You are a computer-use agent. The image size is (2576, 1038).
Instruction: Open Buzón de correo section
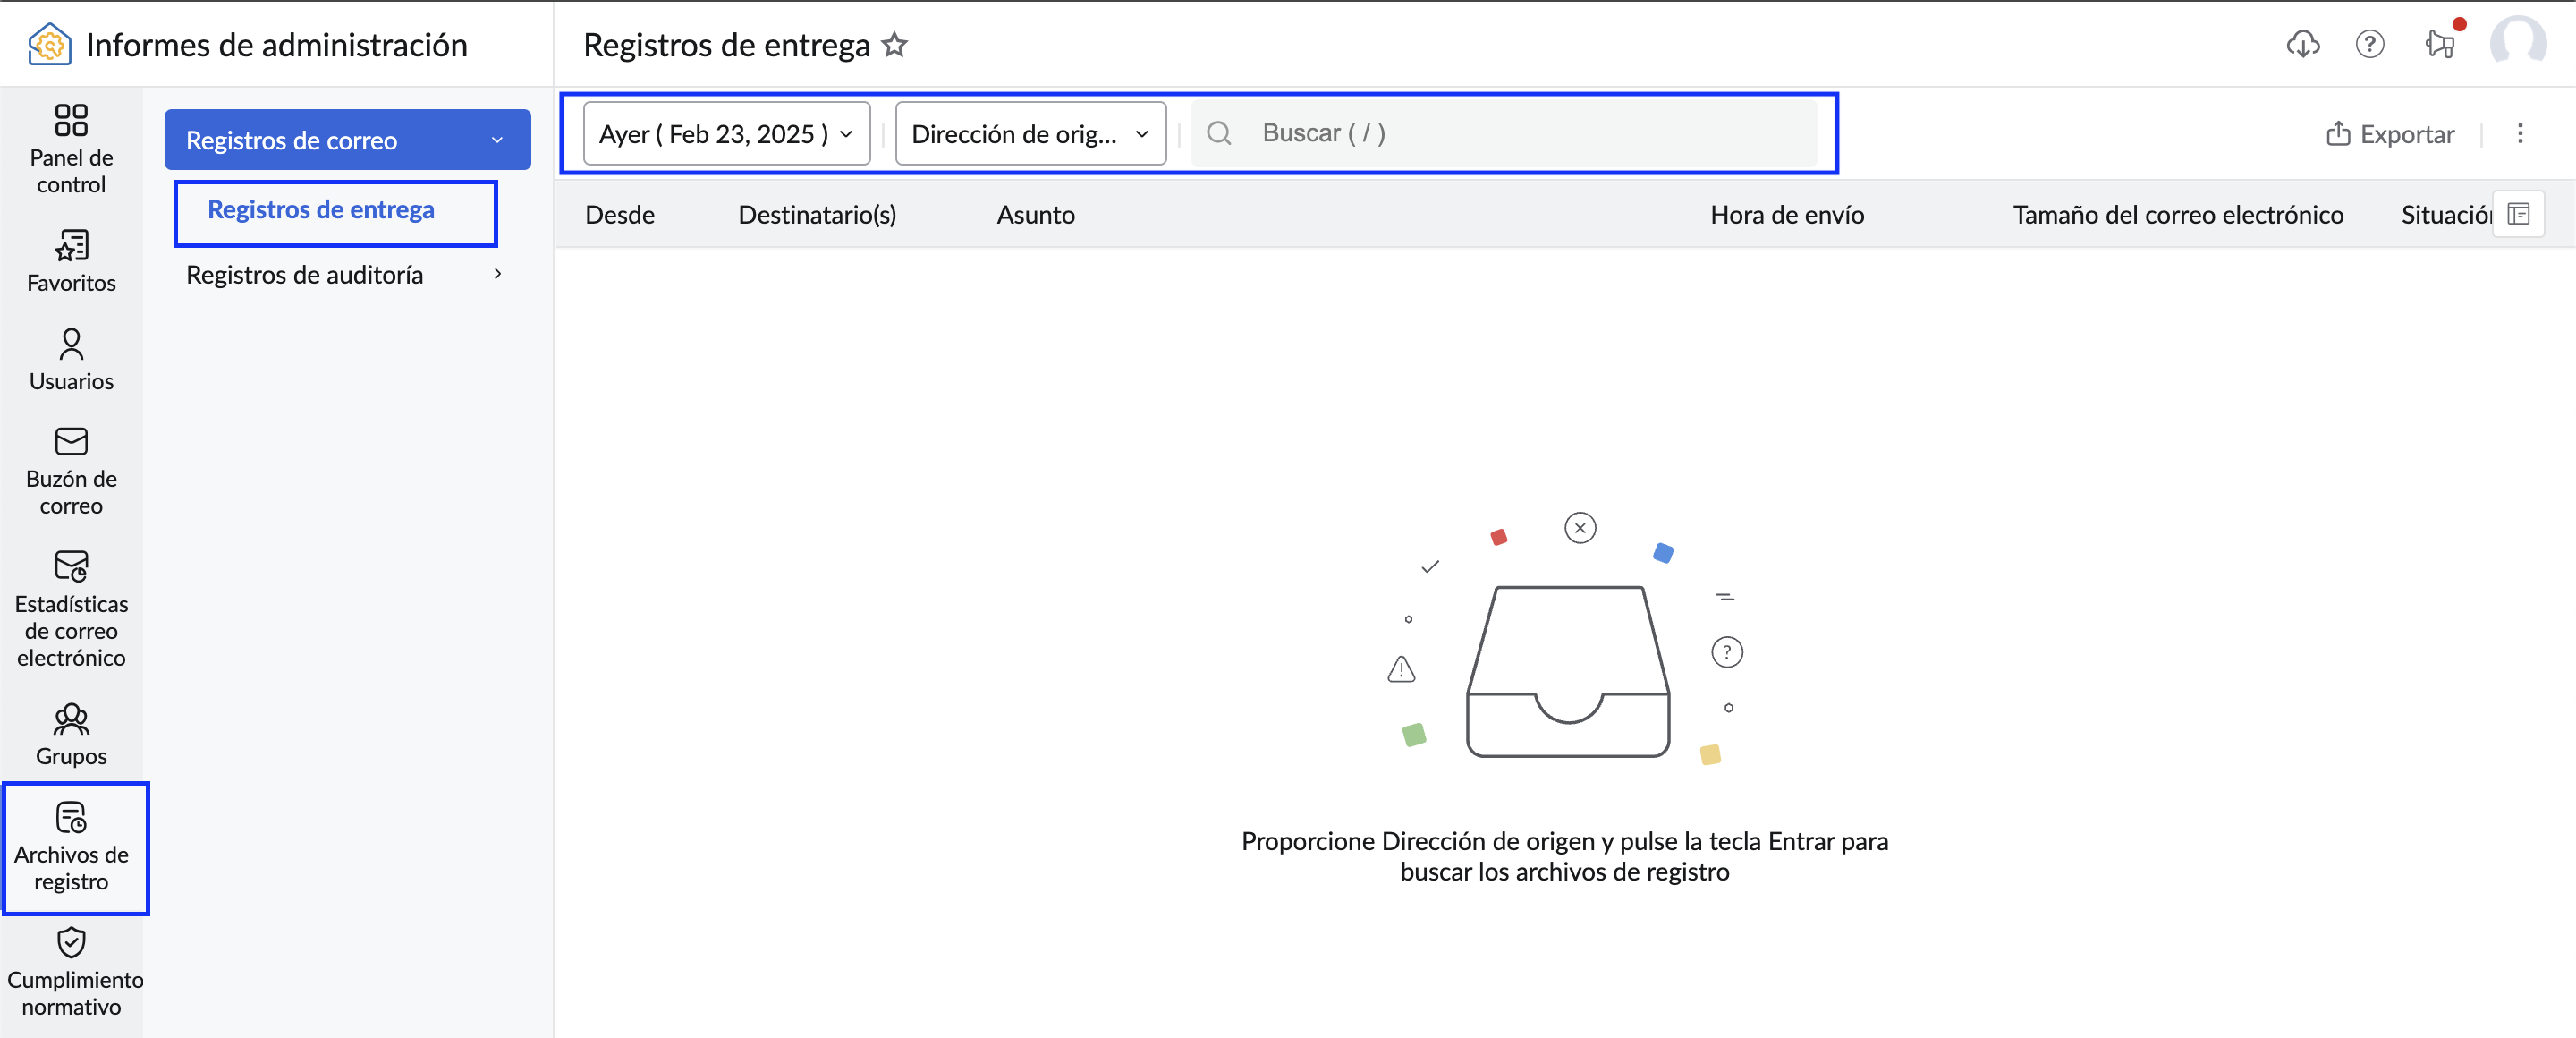71,471
